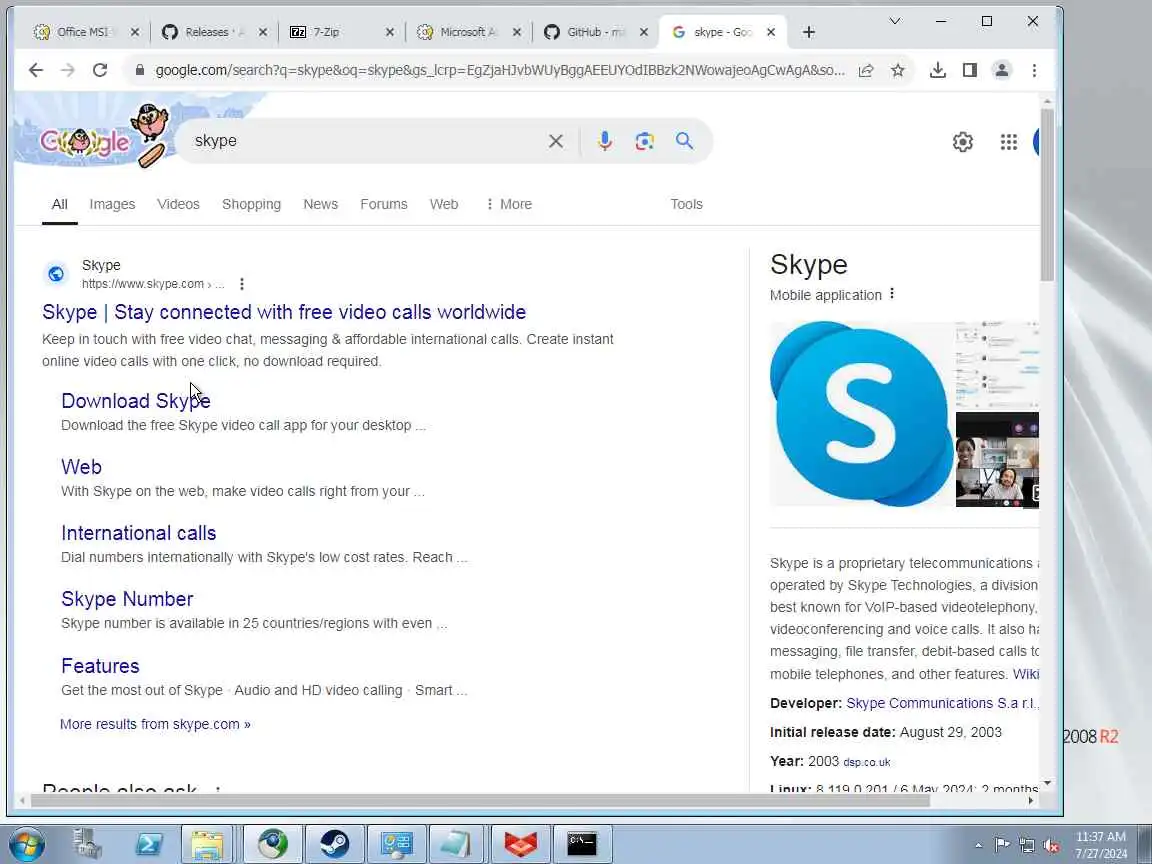Clear the skype search query
The height and width of the screenshot is (864, 1152).
(556, 141)
